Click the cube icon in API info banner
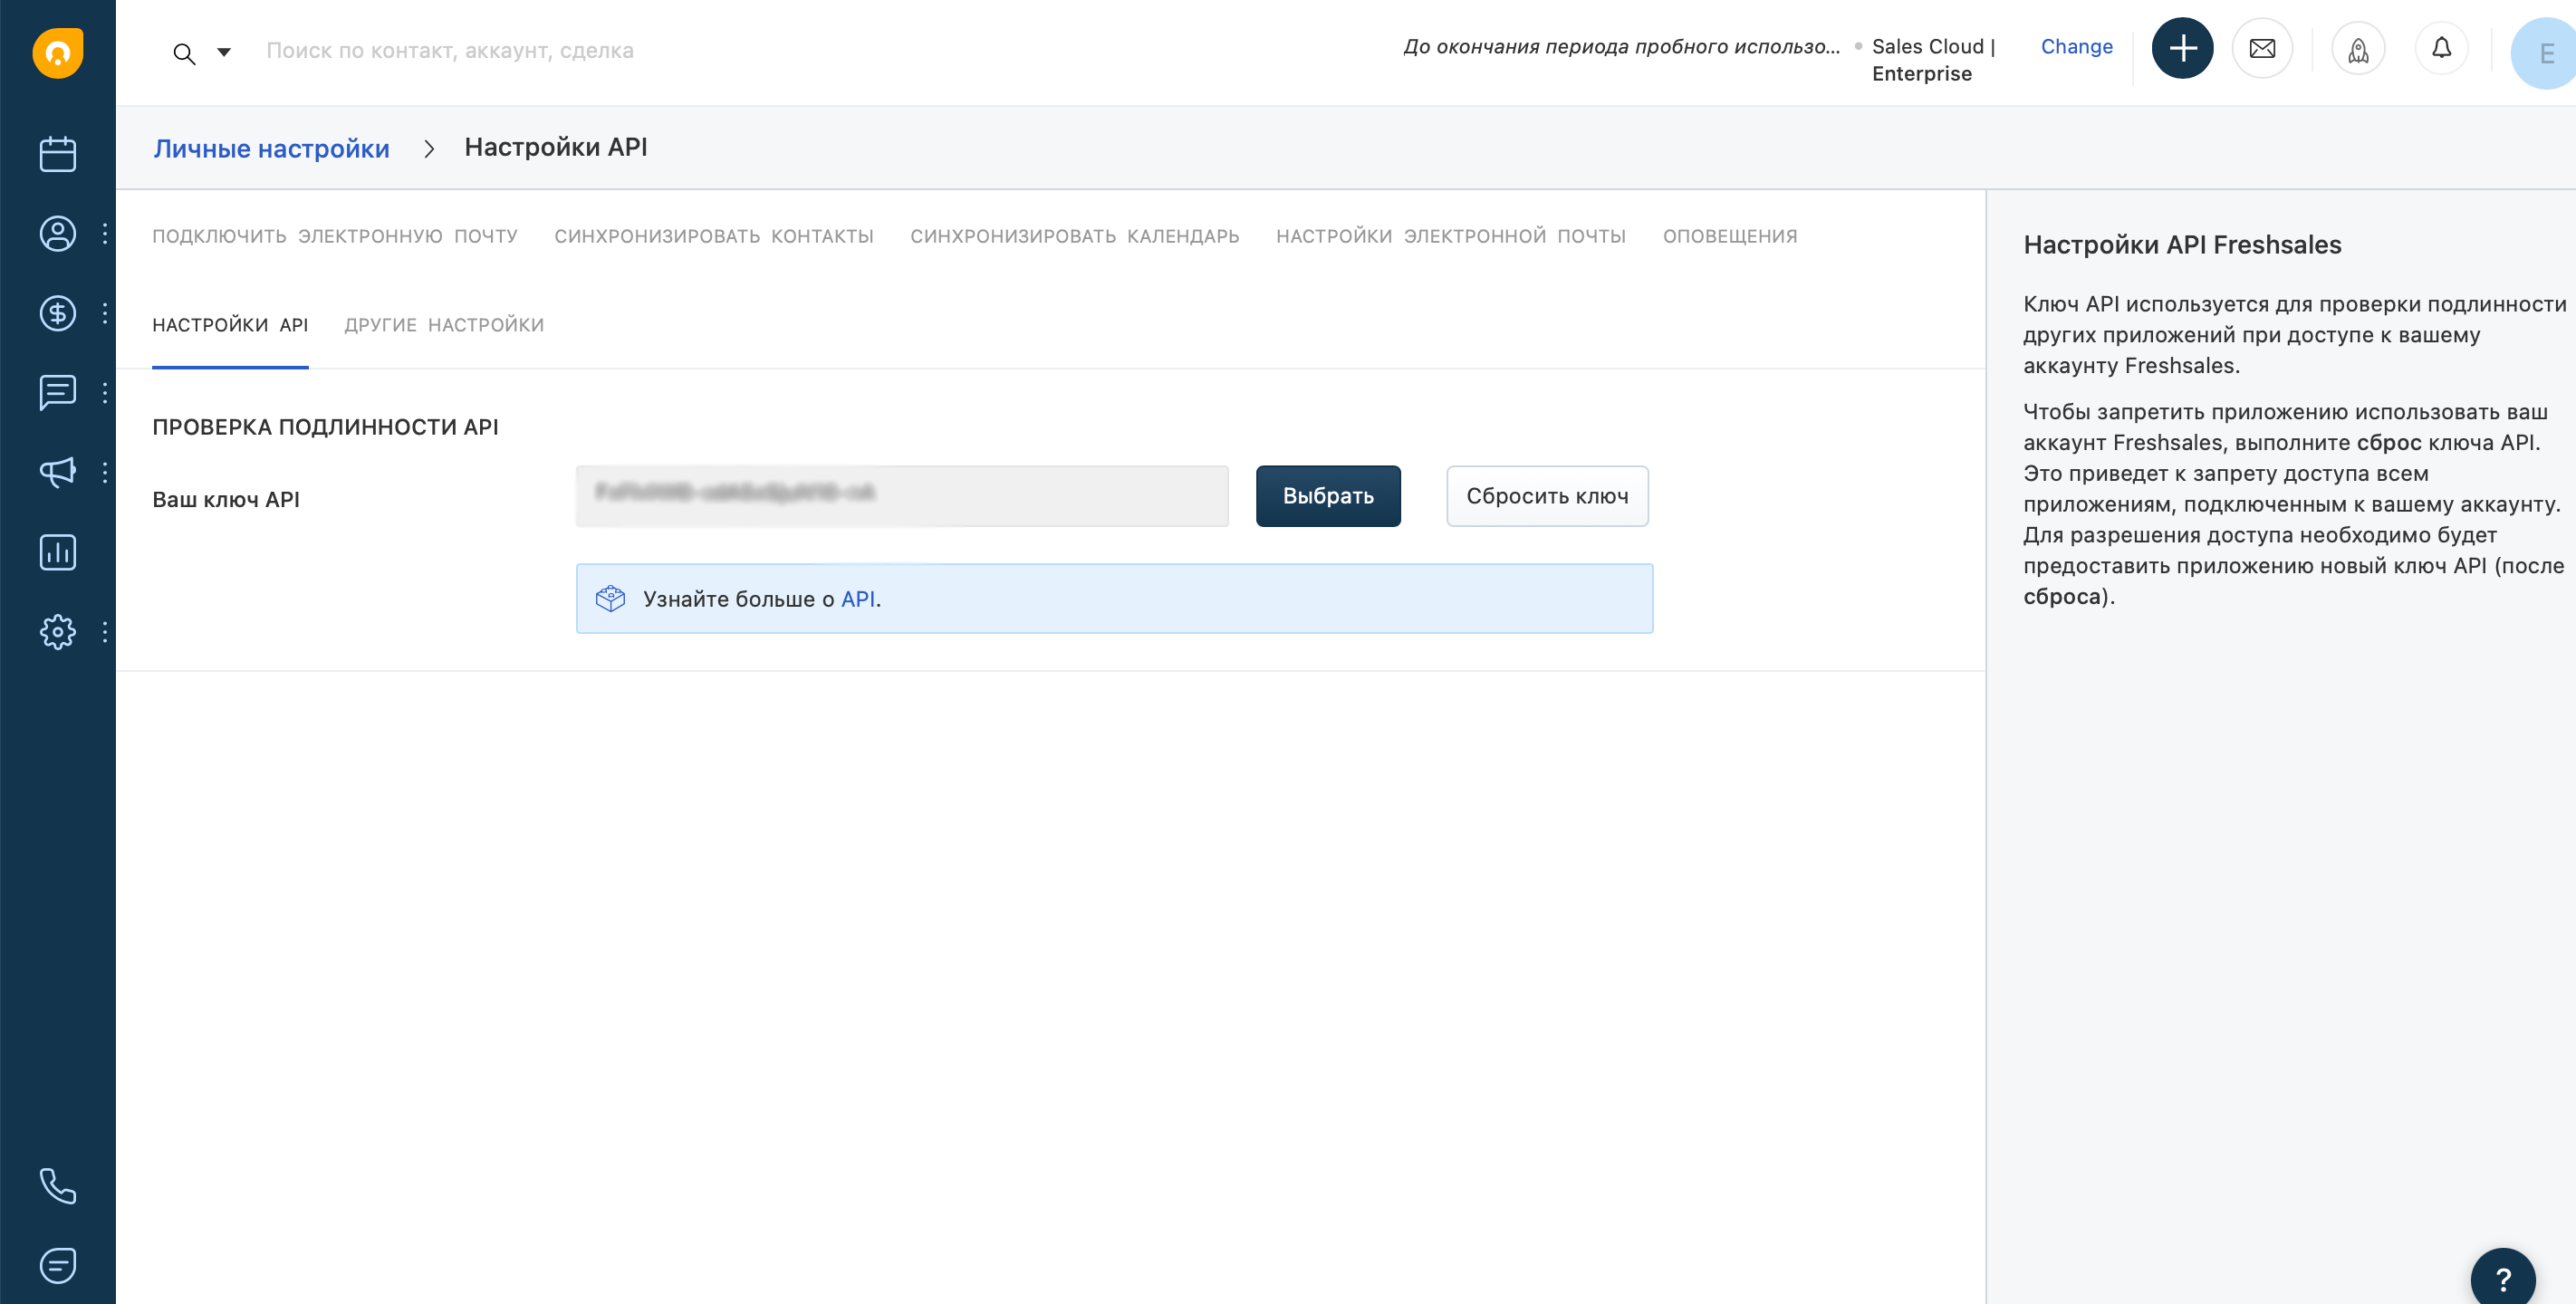2576x1304 pixels. (x=610, y=599)
